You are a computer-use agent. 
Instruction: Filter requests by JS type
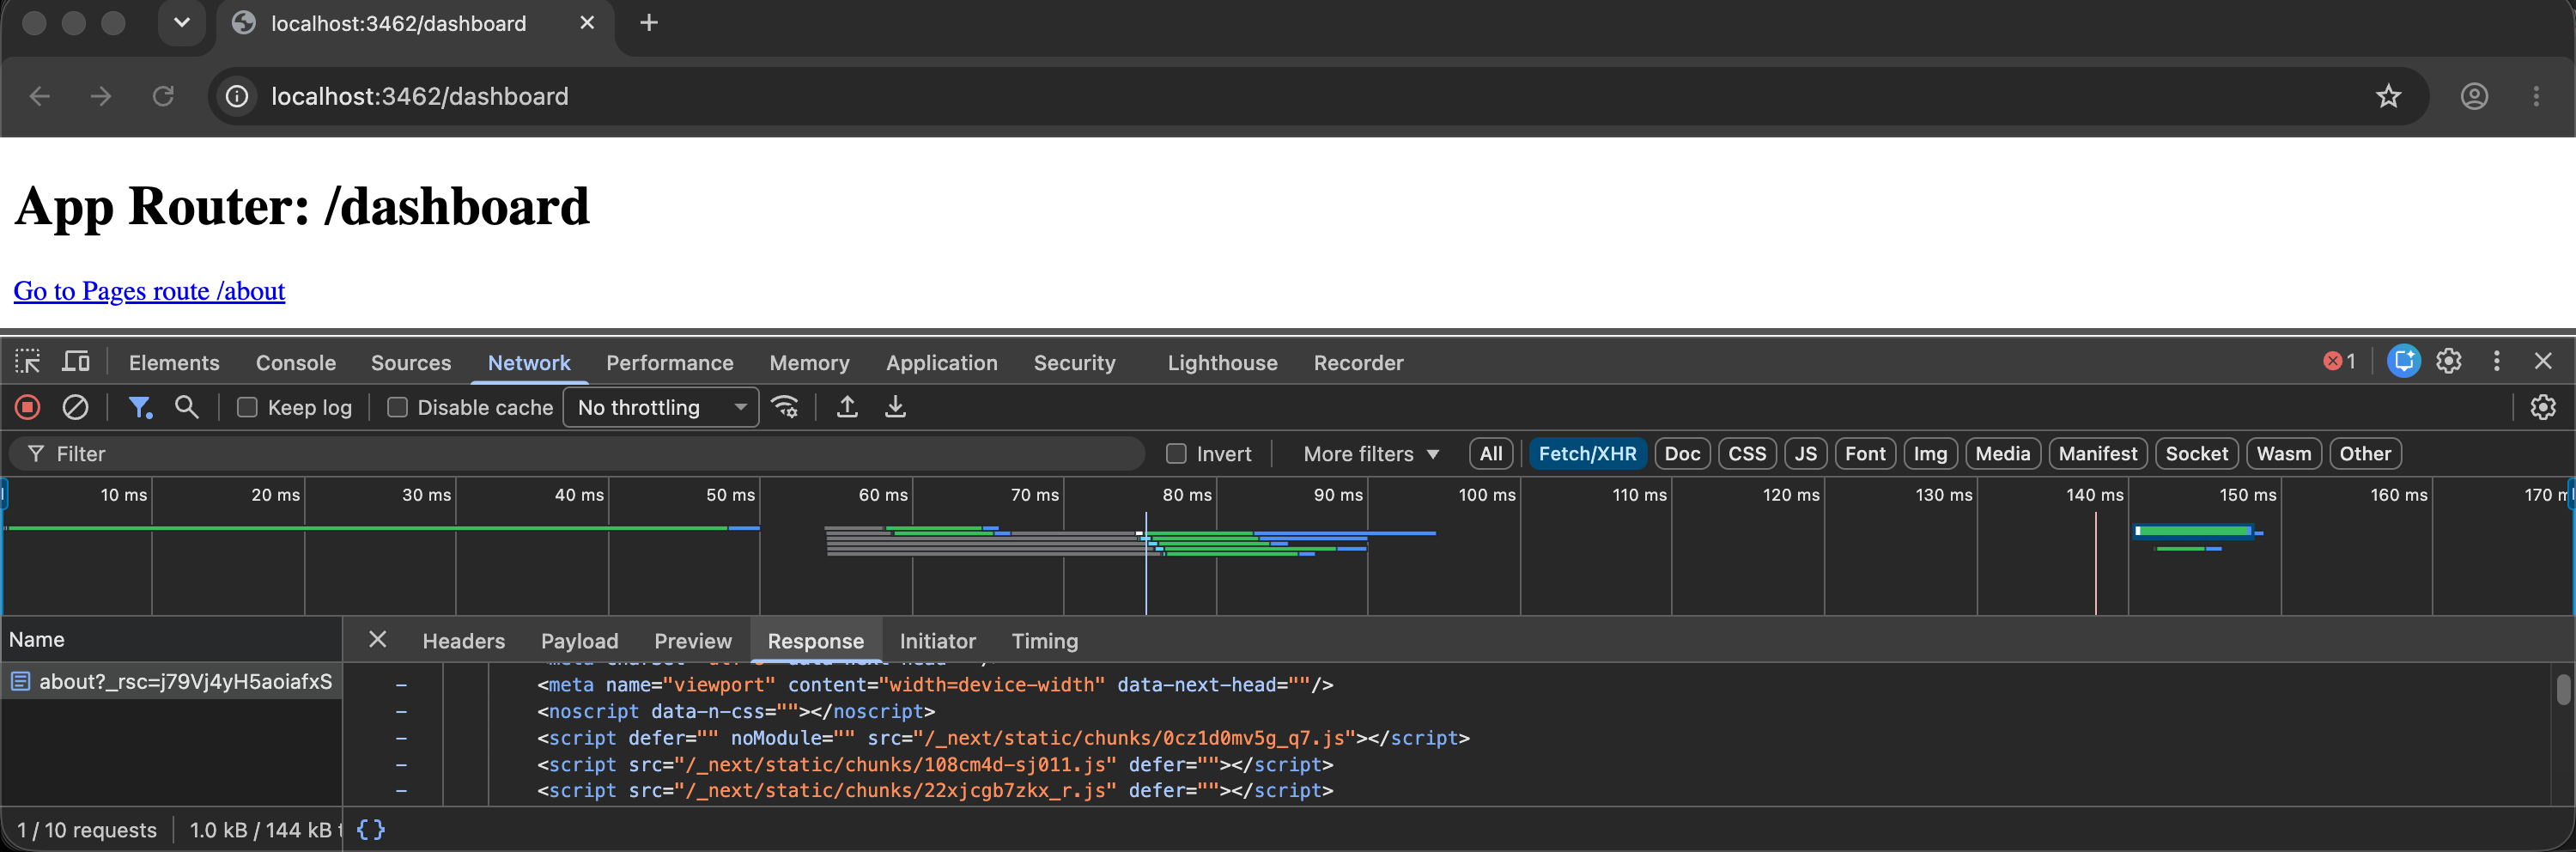pyautogui.click(x=1805, y=454)
